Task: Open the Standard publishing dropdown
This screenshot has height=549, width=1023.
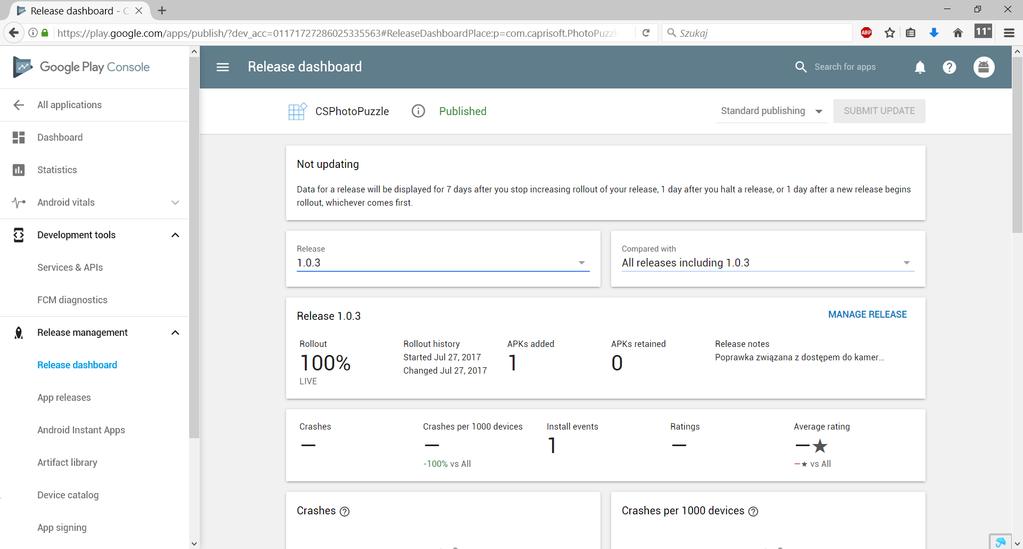Action: point(771,111)
